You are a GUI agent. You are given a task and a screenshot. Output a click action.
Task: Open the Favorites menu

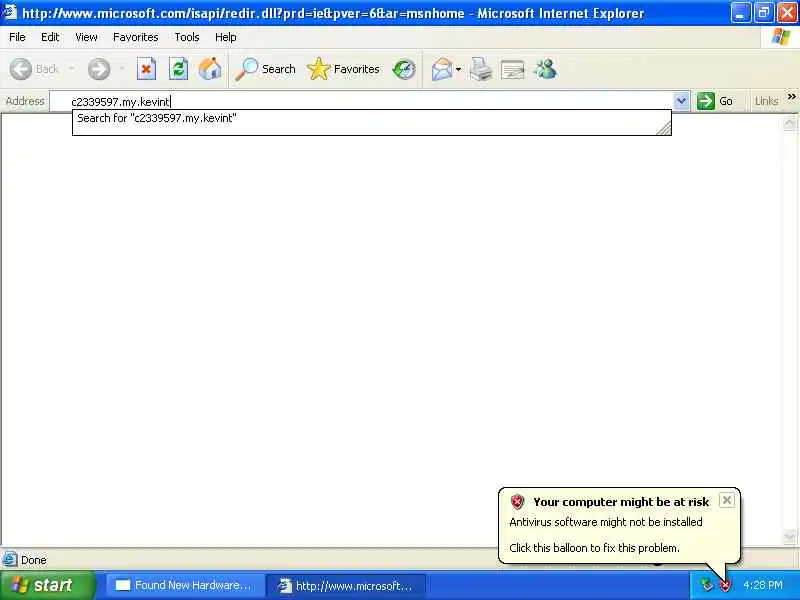point(136,37)
